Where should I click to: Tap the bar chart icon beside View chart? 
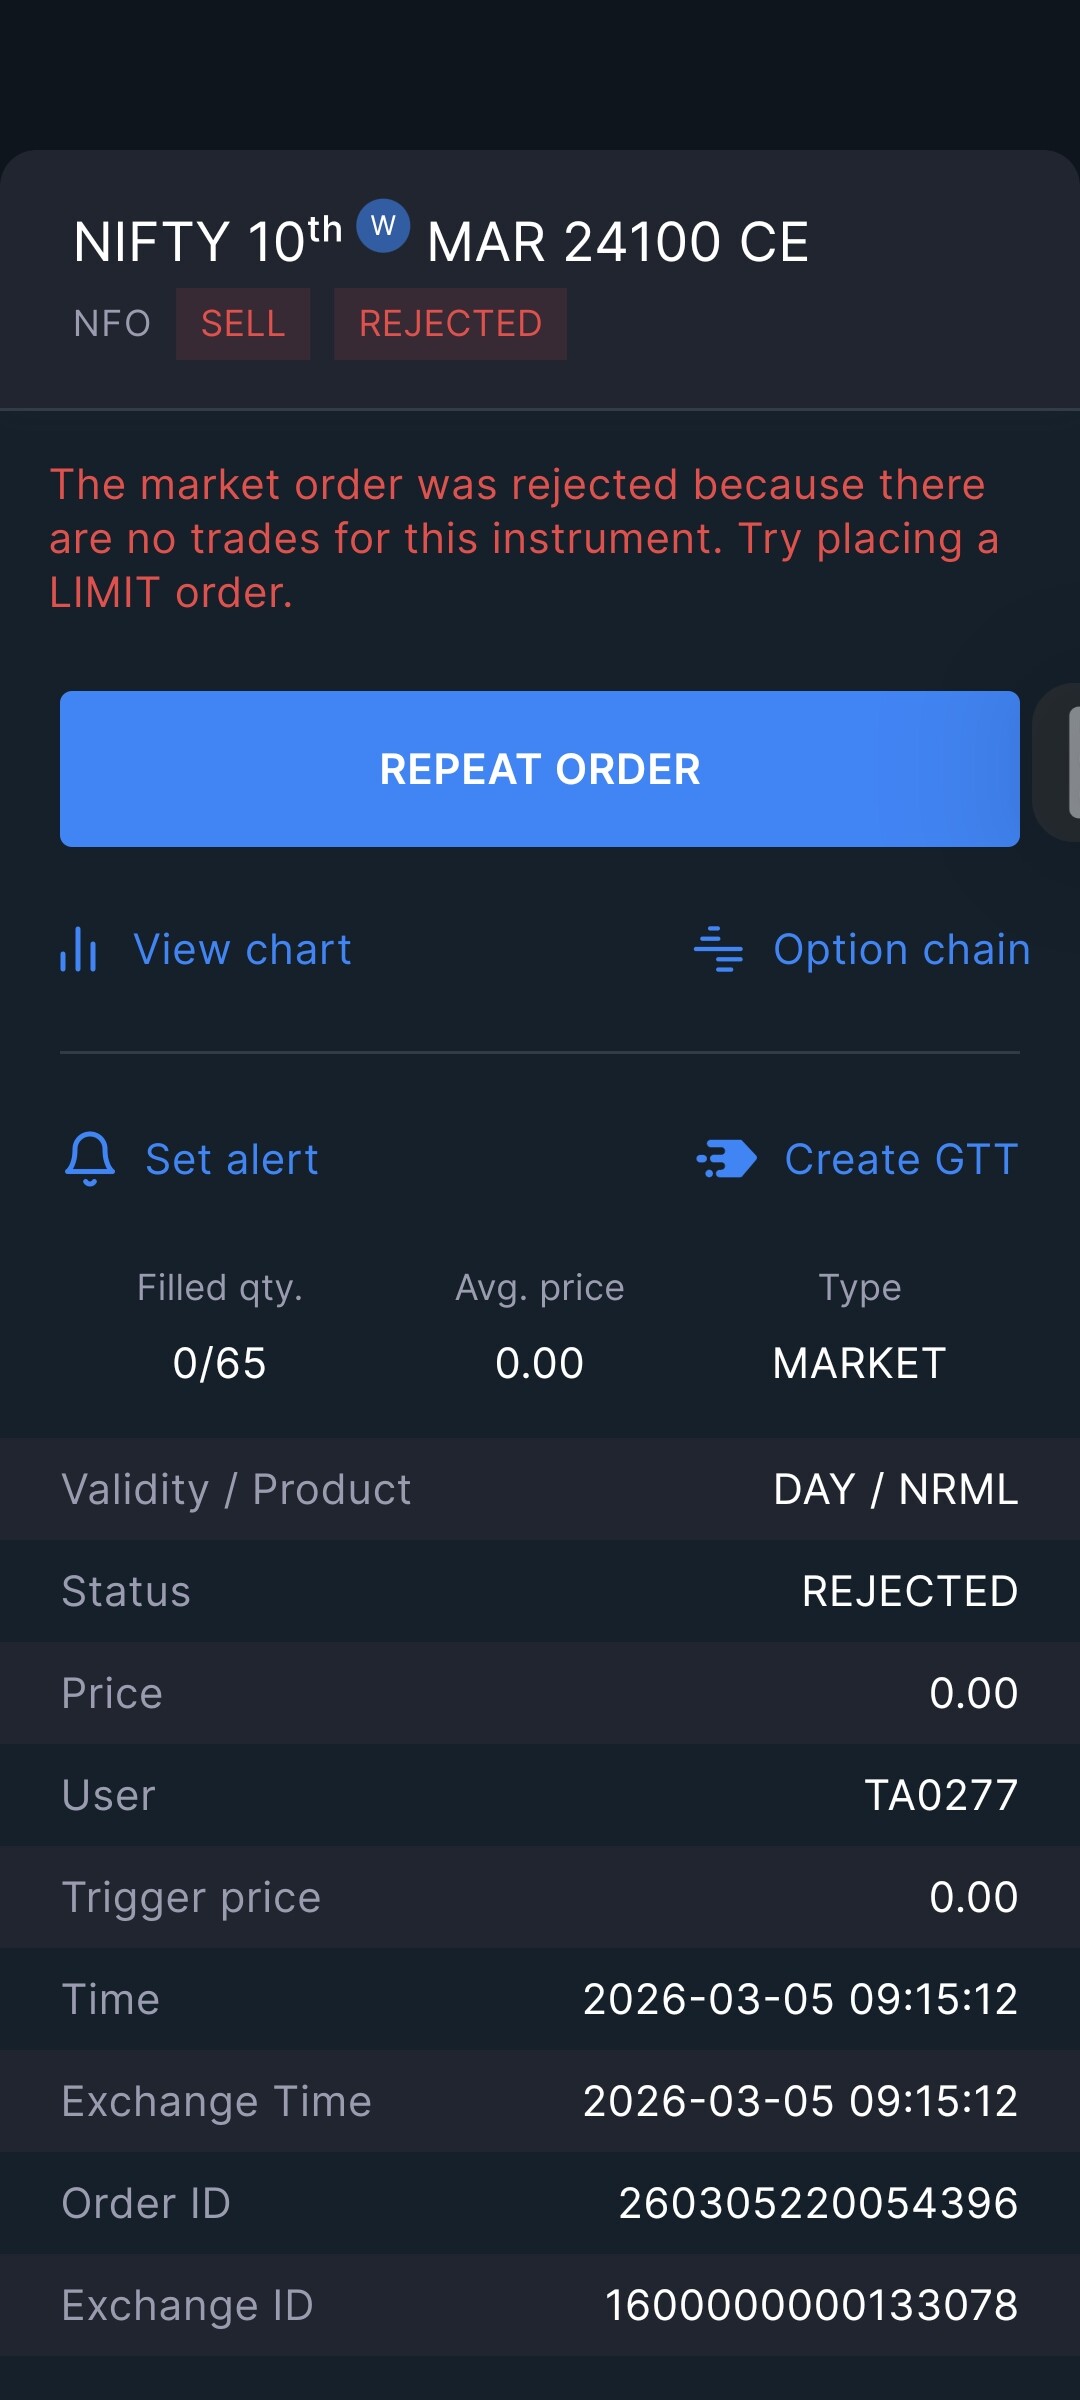78,949
